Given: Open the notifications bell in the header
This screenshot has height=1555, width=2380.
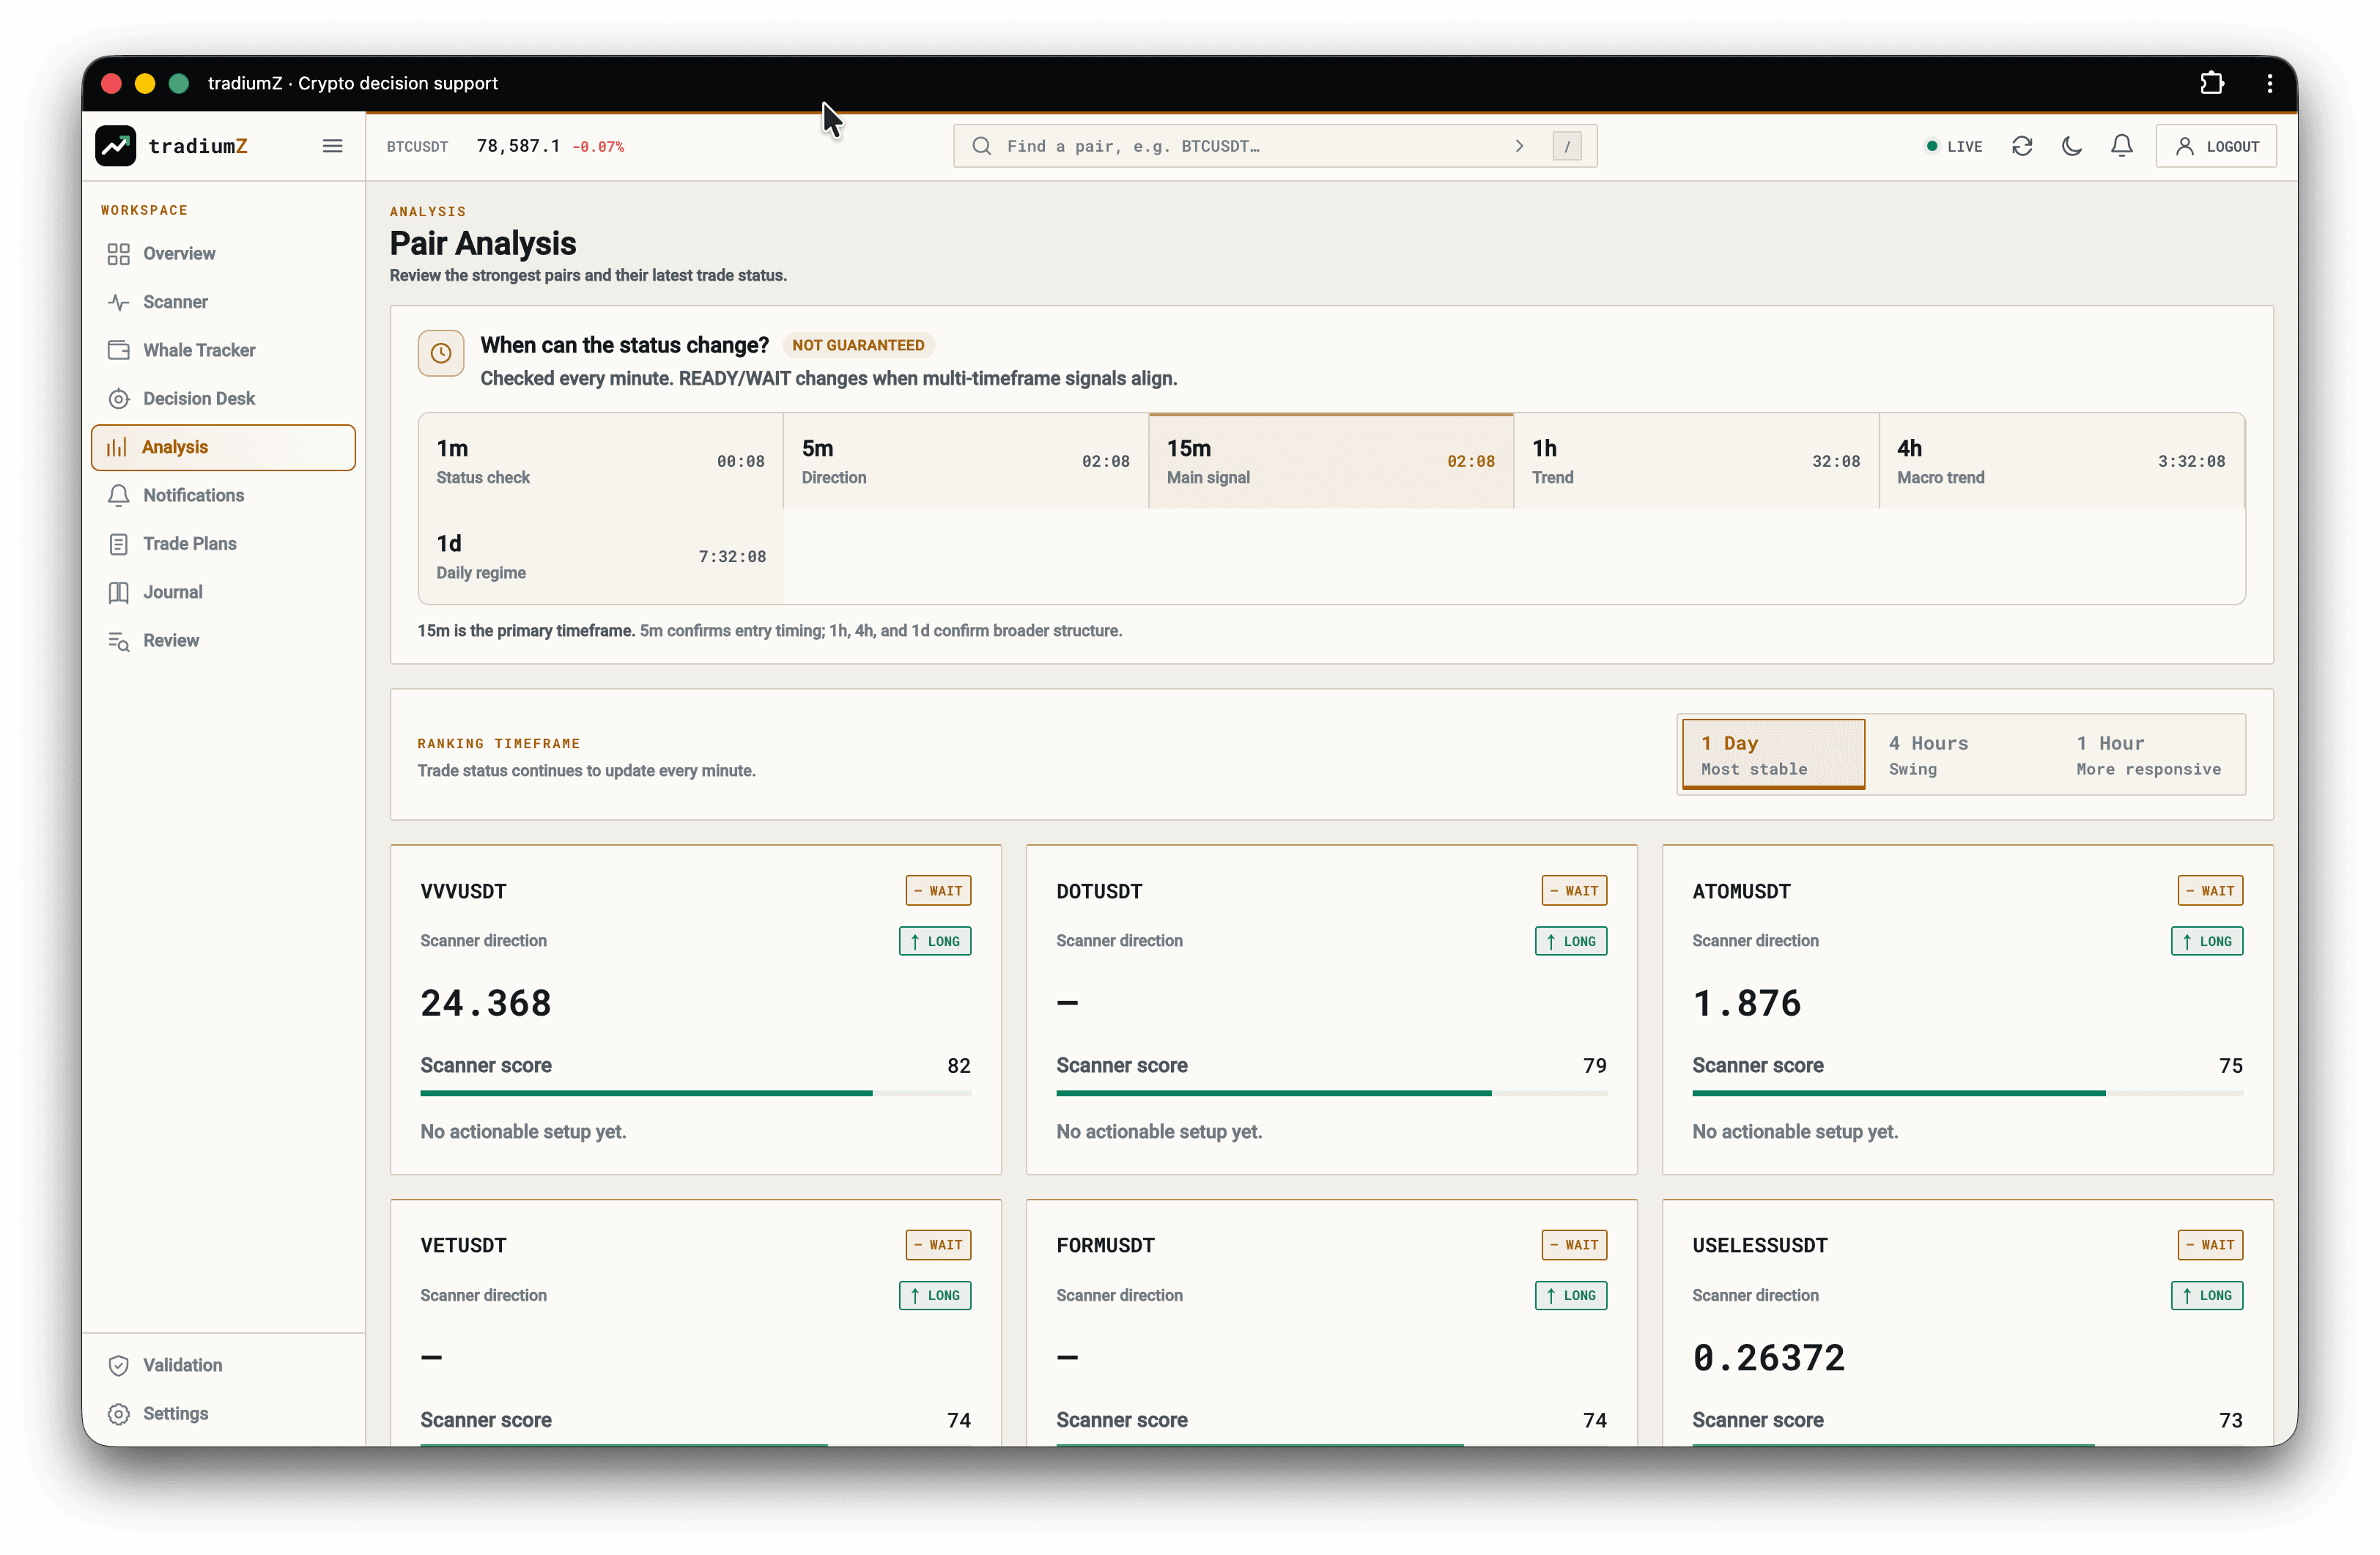Looking at the screenshot, I should coord(2121,146).
